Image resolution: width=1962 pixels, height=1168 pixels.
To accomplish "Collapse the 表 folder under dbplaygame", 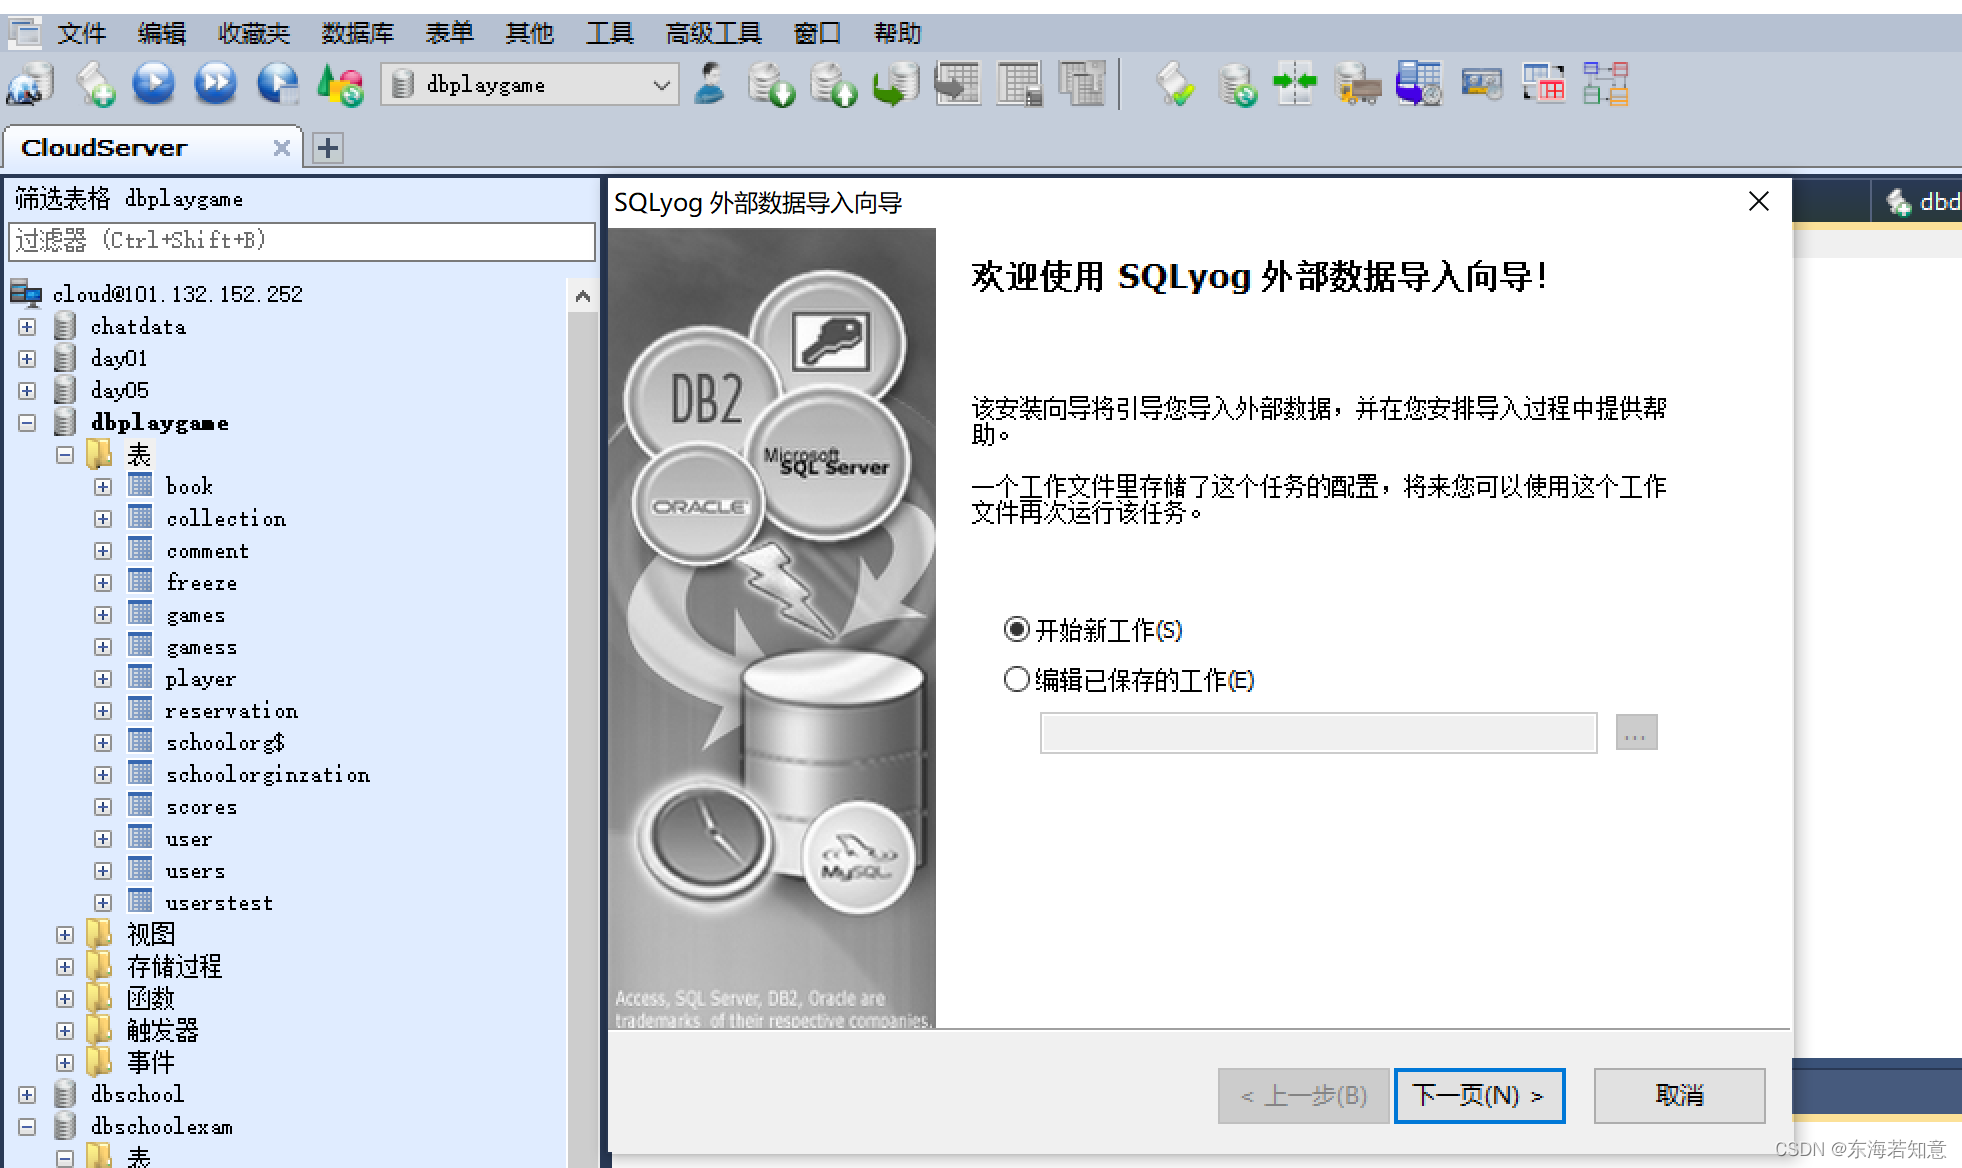I will pos(65,455).
